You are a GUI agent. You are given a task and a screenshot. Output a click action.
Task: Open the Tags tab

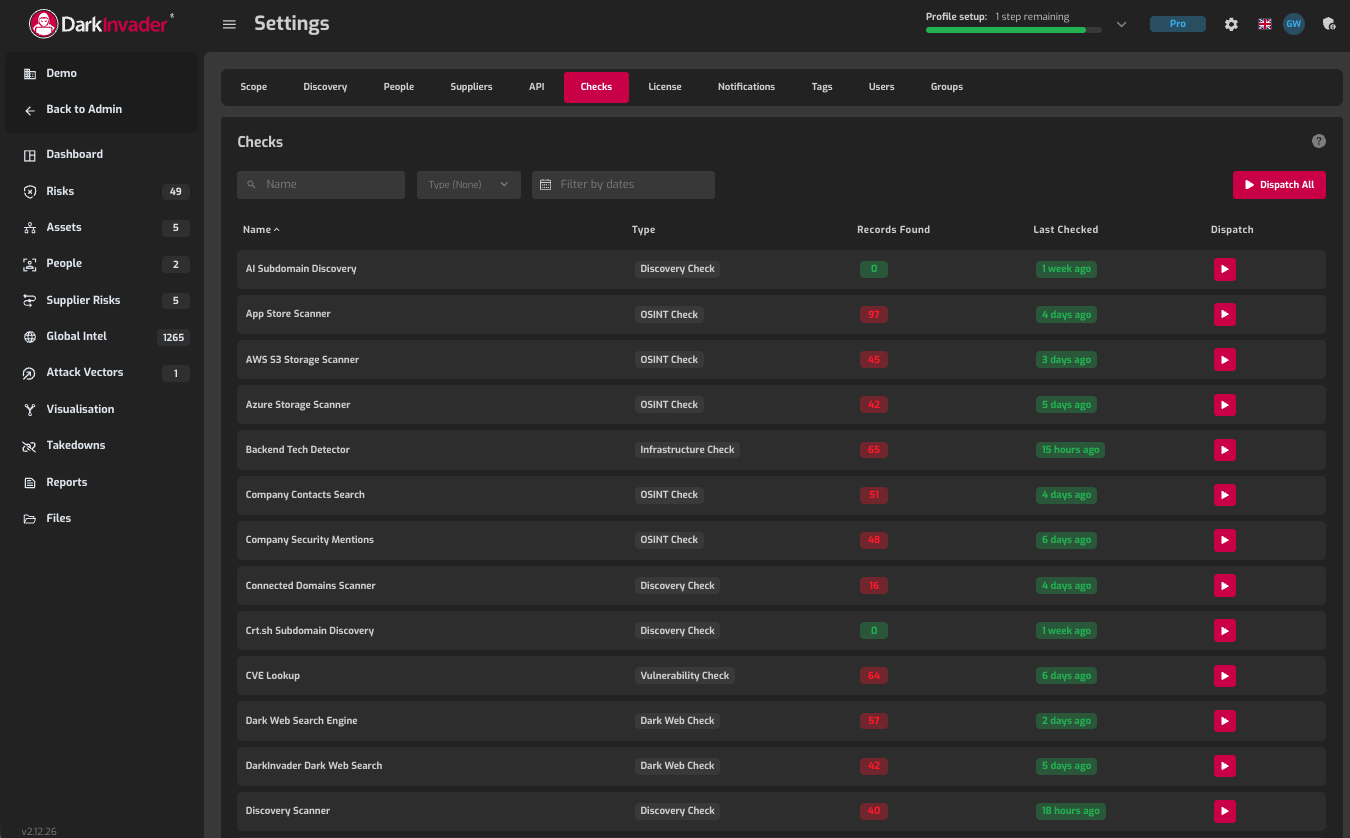click(x=822, y=87)
